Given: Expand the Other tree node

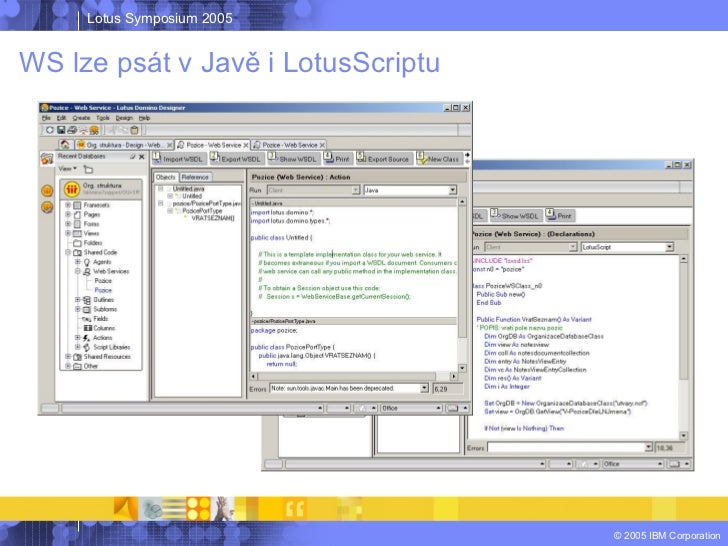Looking at the screenshot, I should [x=68, y=366].
